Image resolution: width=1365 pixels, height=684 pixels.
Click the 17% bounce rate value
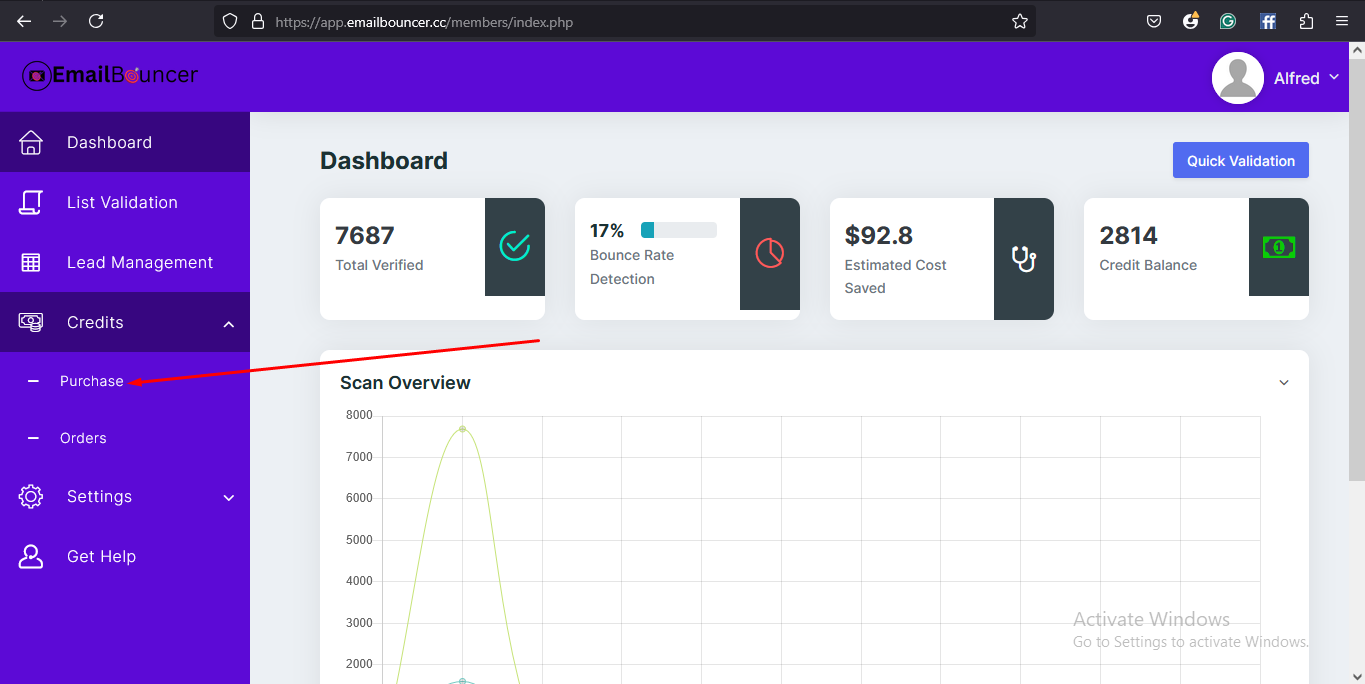pos(607,231)
